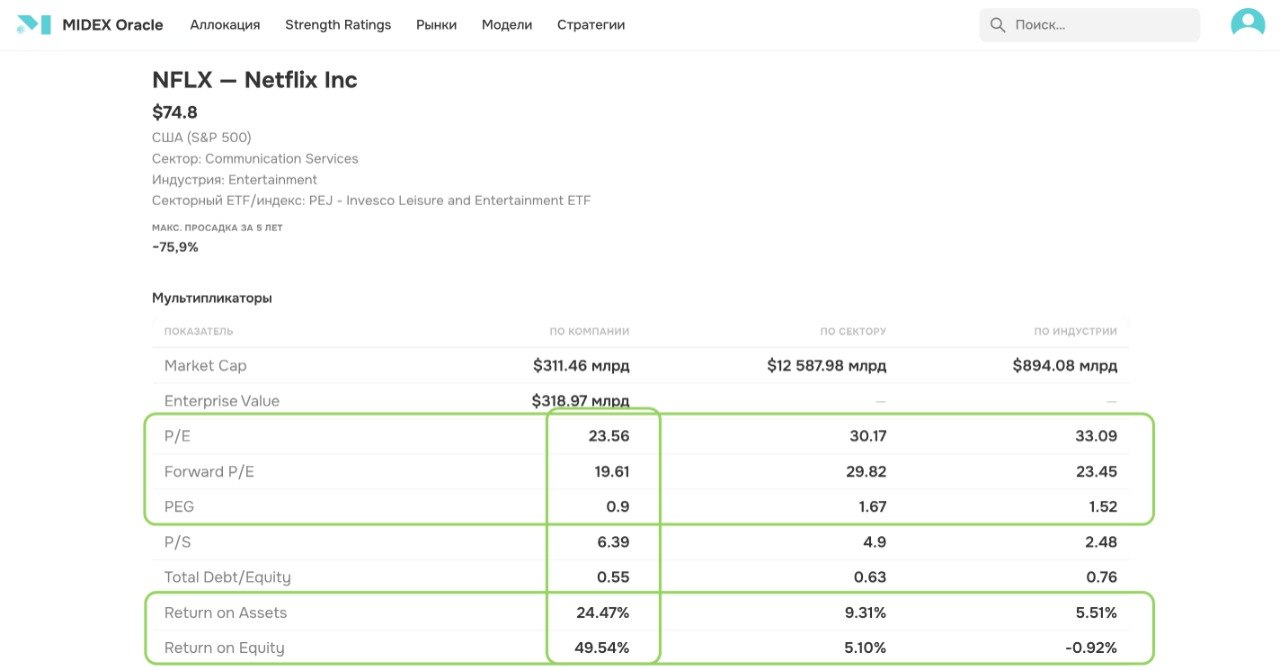
Task: Select company Market Cap $311.46 млрд
Action: (x=581, y=366)
